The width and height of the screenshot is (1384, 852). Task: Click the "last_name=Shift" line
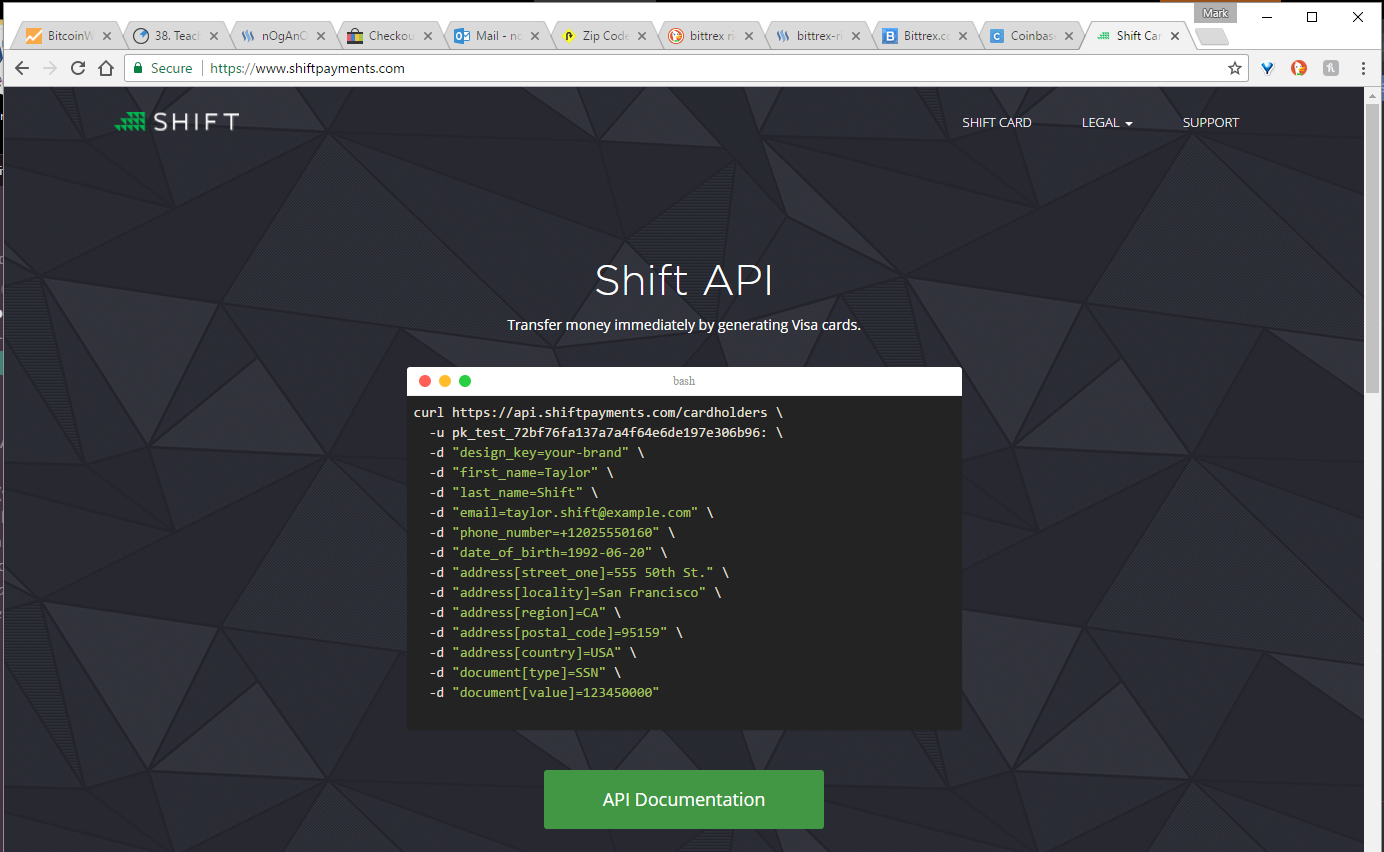(x=513, y=492)
